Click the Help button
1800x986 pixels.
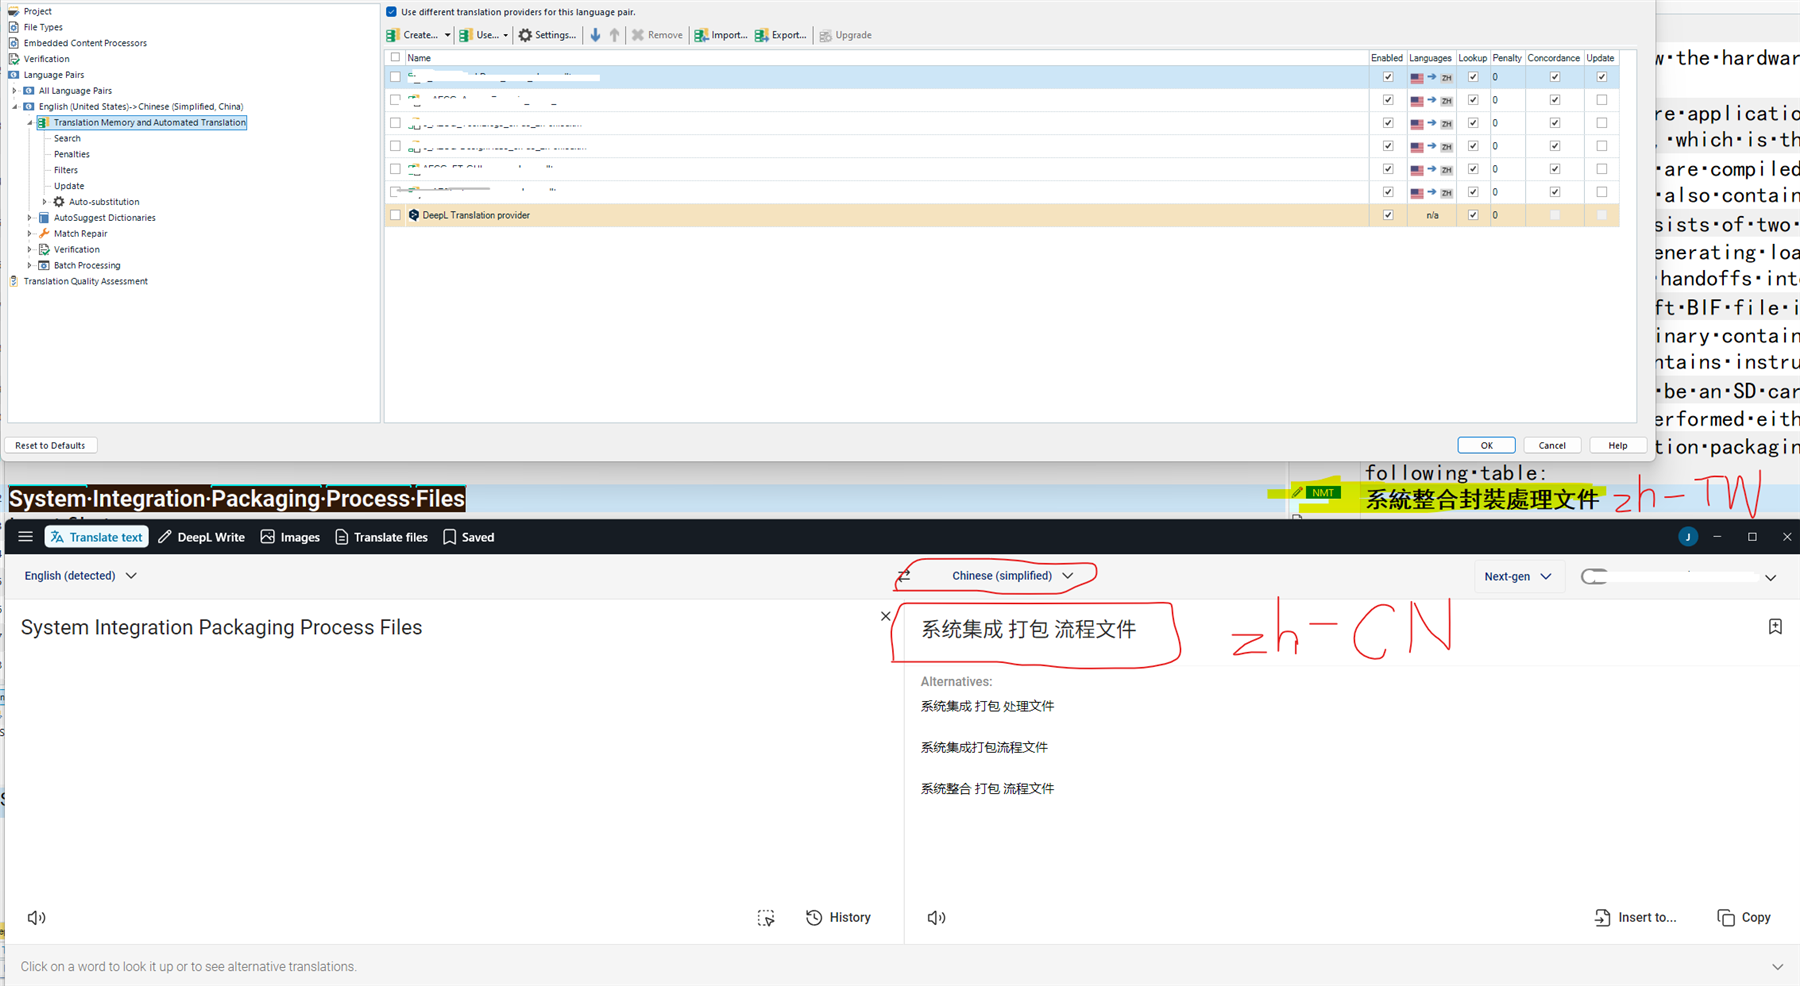pyautogui.click(x=1618, y=445)
